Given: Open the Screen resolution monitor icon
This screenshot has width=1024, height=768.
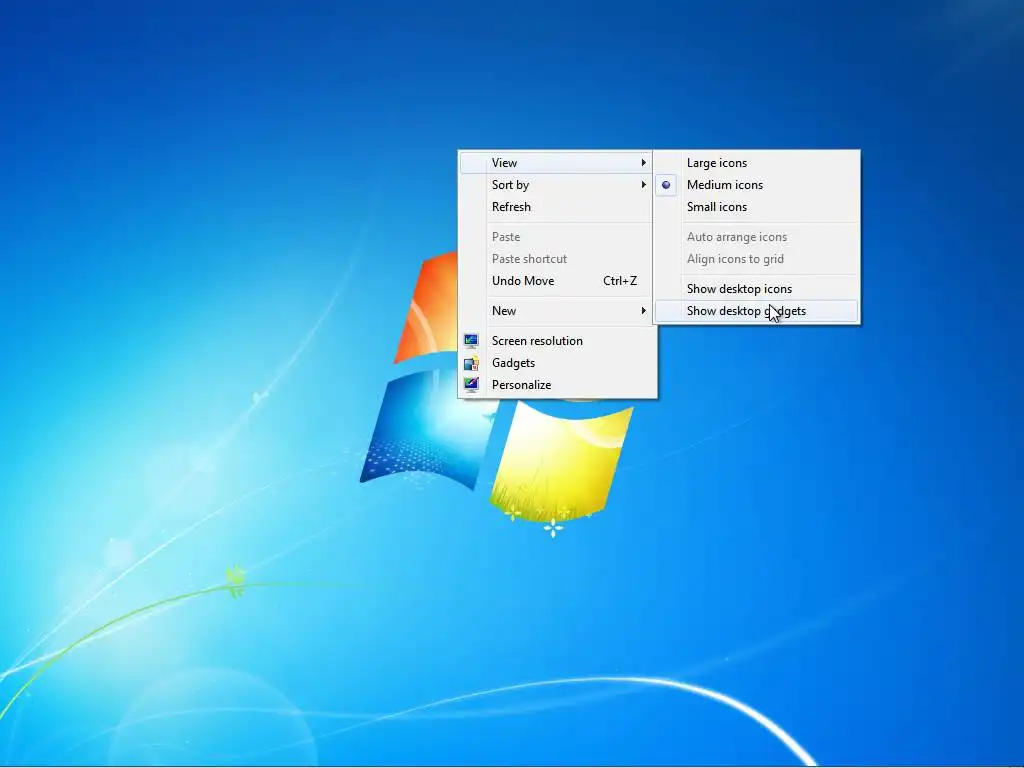Looking at the screenshot, I should (471, 341).
